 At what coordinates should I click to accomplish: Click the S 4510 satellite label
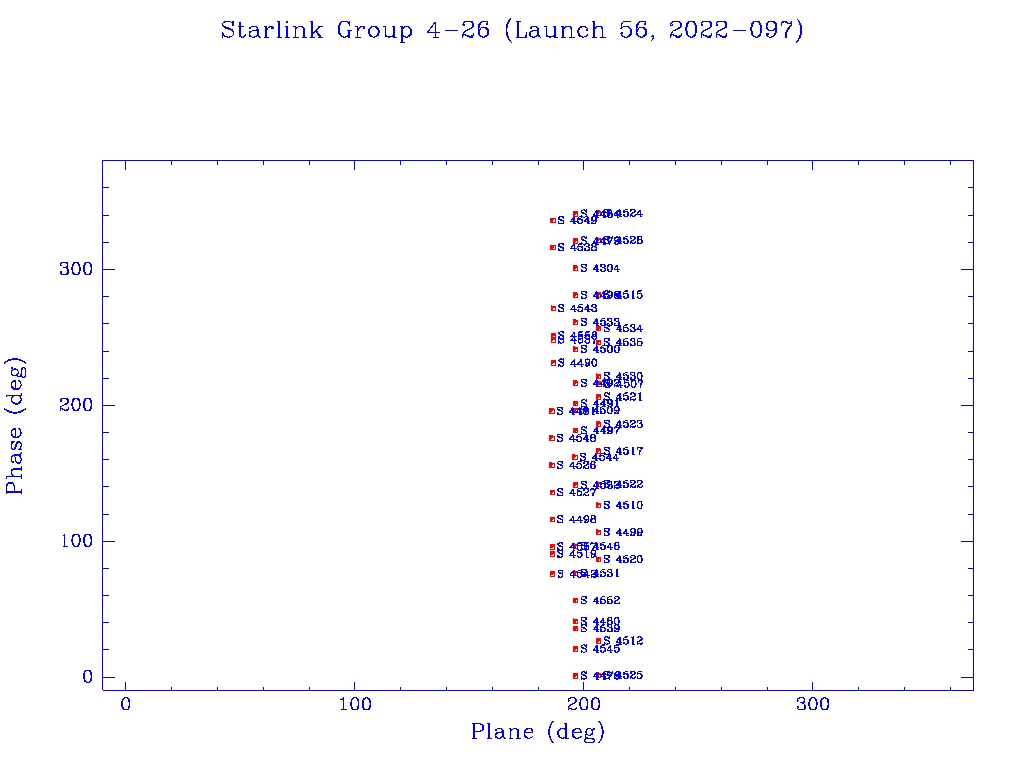[x=623, y=505]
